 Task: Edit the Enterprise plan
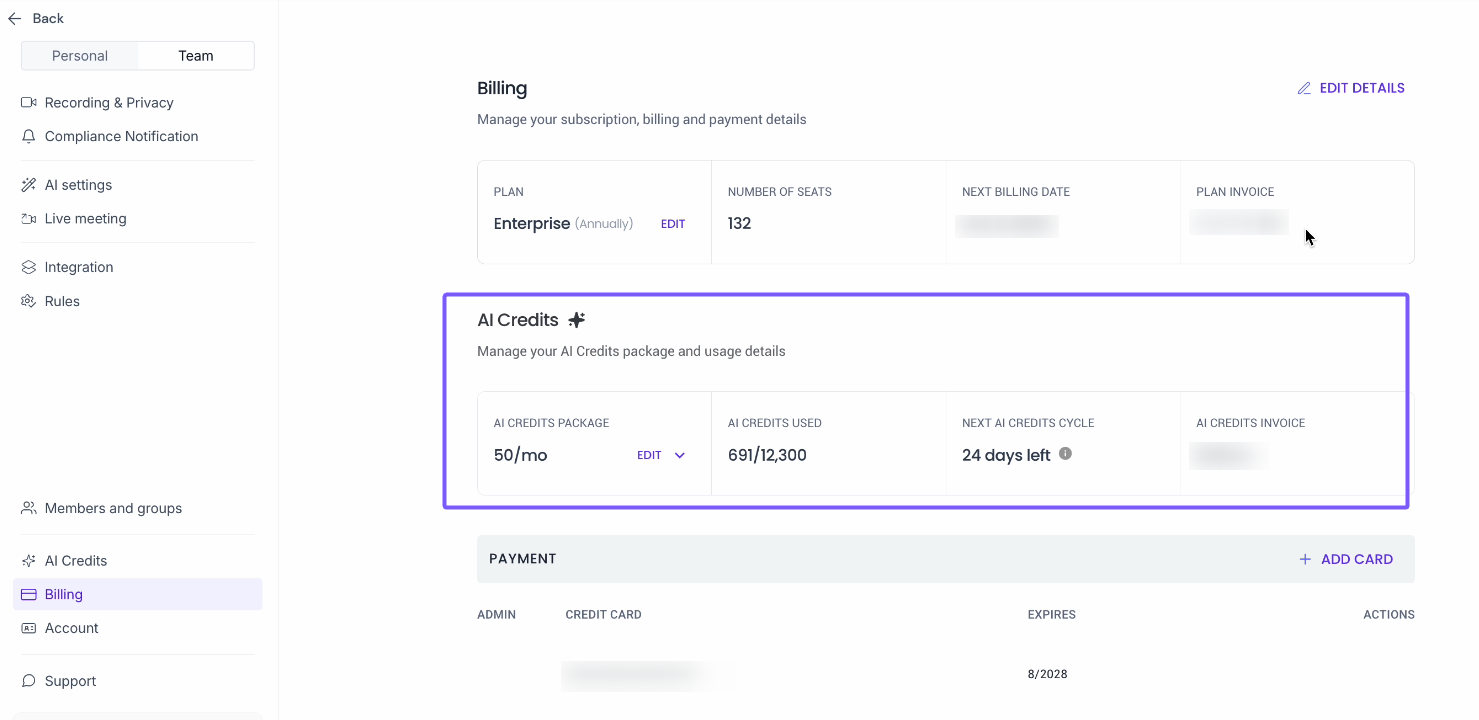point(673,224)
